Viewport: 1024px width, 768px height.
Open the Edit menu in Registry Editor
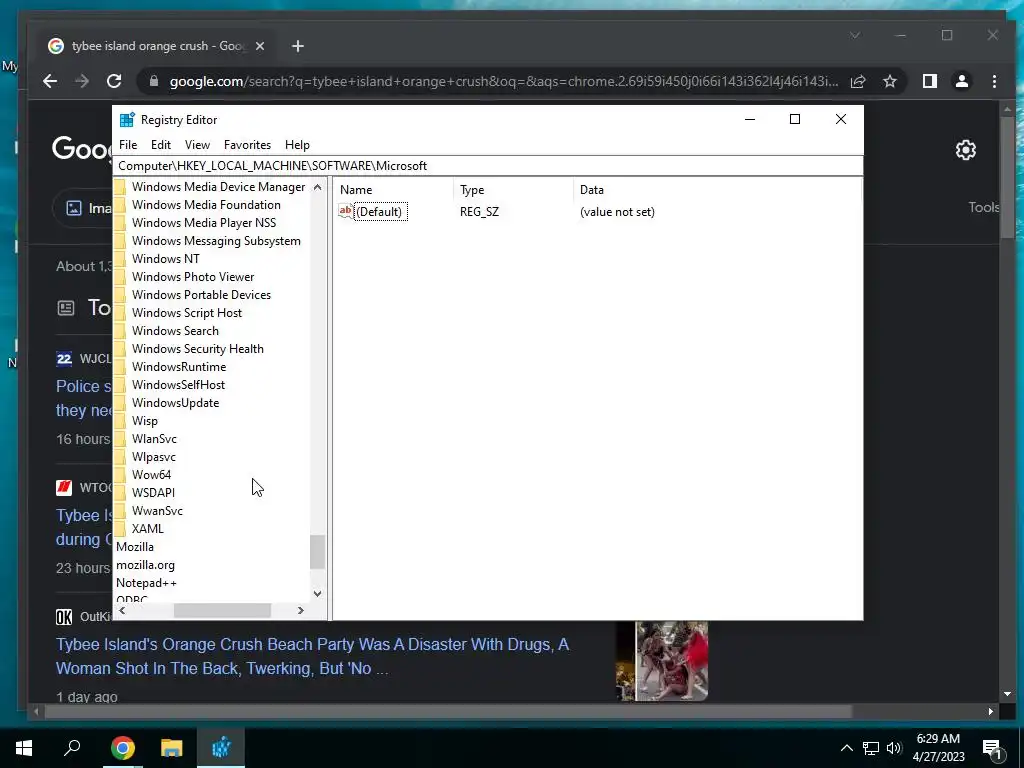161,145
